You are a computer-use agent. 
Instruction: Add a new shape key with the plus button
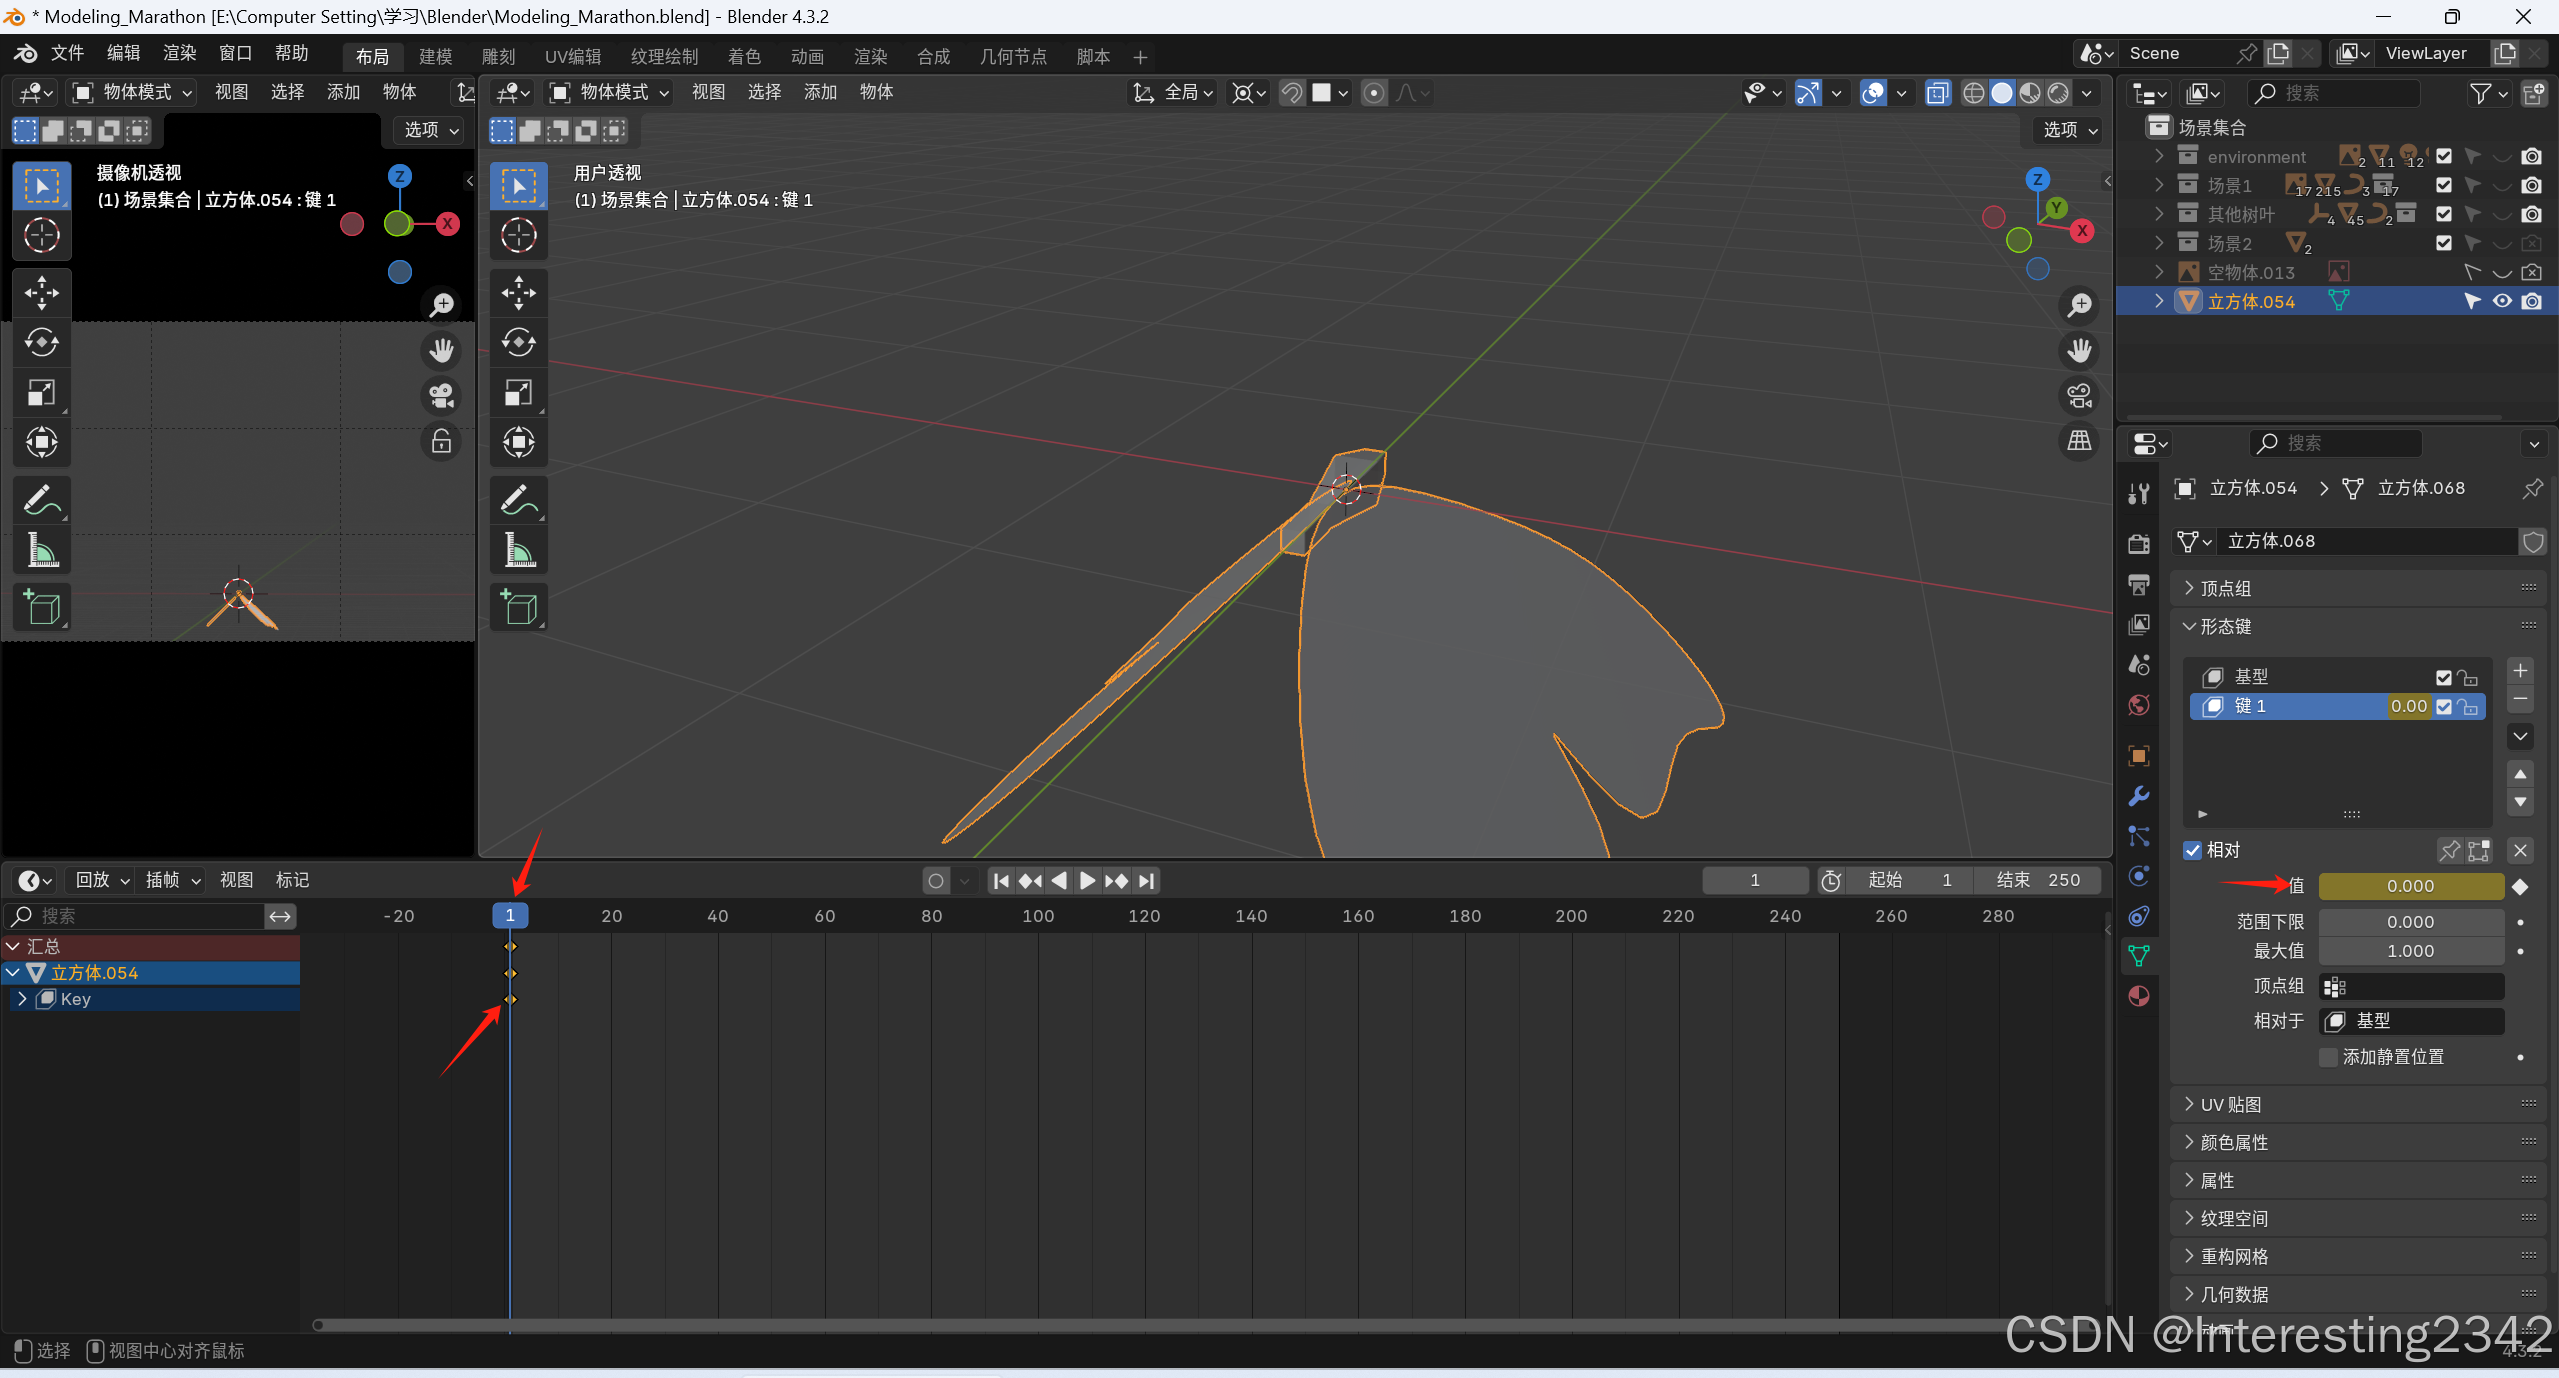pyautogui.click(x=2521, y=671)
